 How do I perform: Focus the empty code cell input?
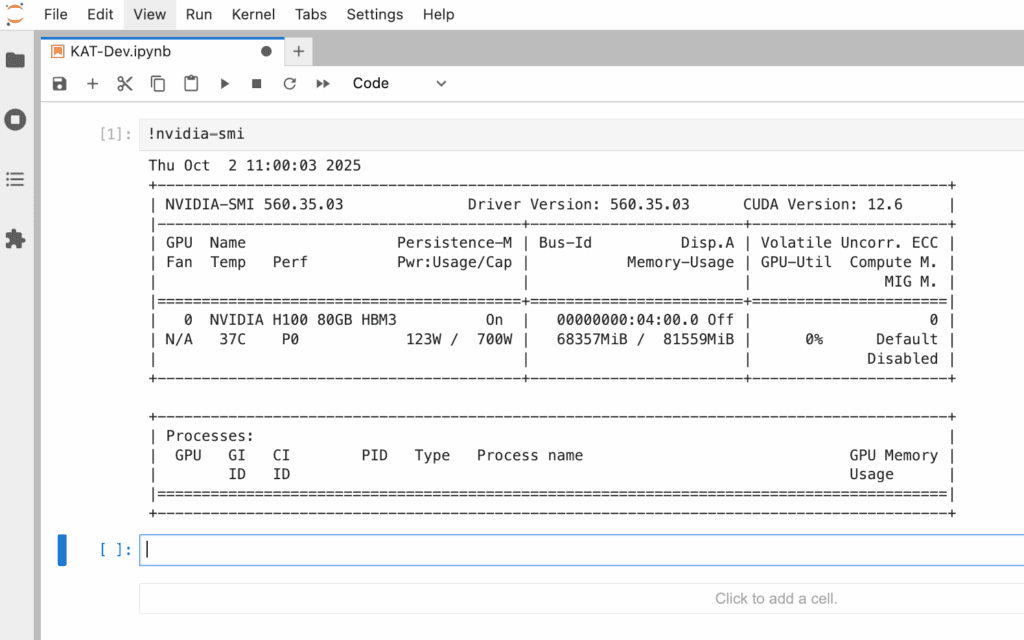(x=580, y=549)
